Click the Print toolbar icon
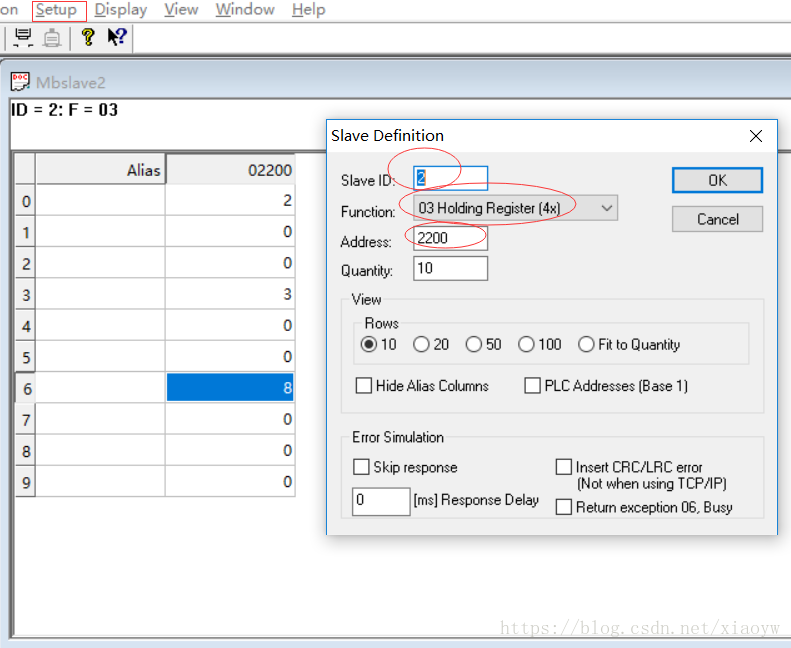Screen dimensions: 791x648 (52, 38)
